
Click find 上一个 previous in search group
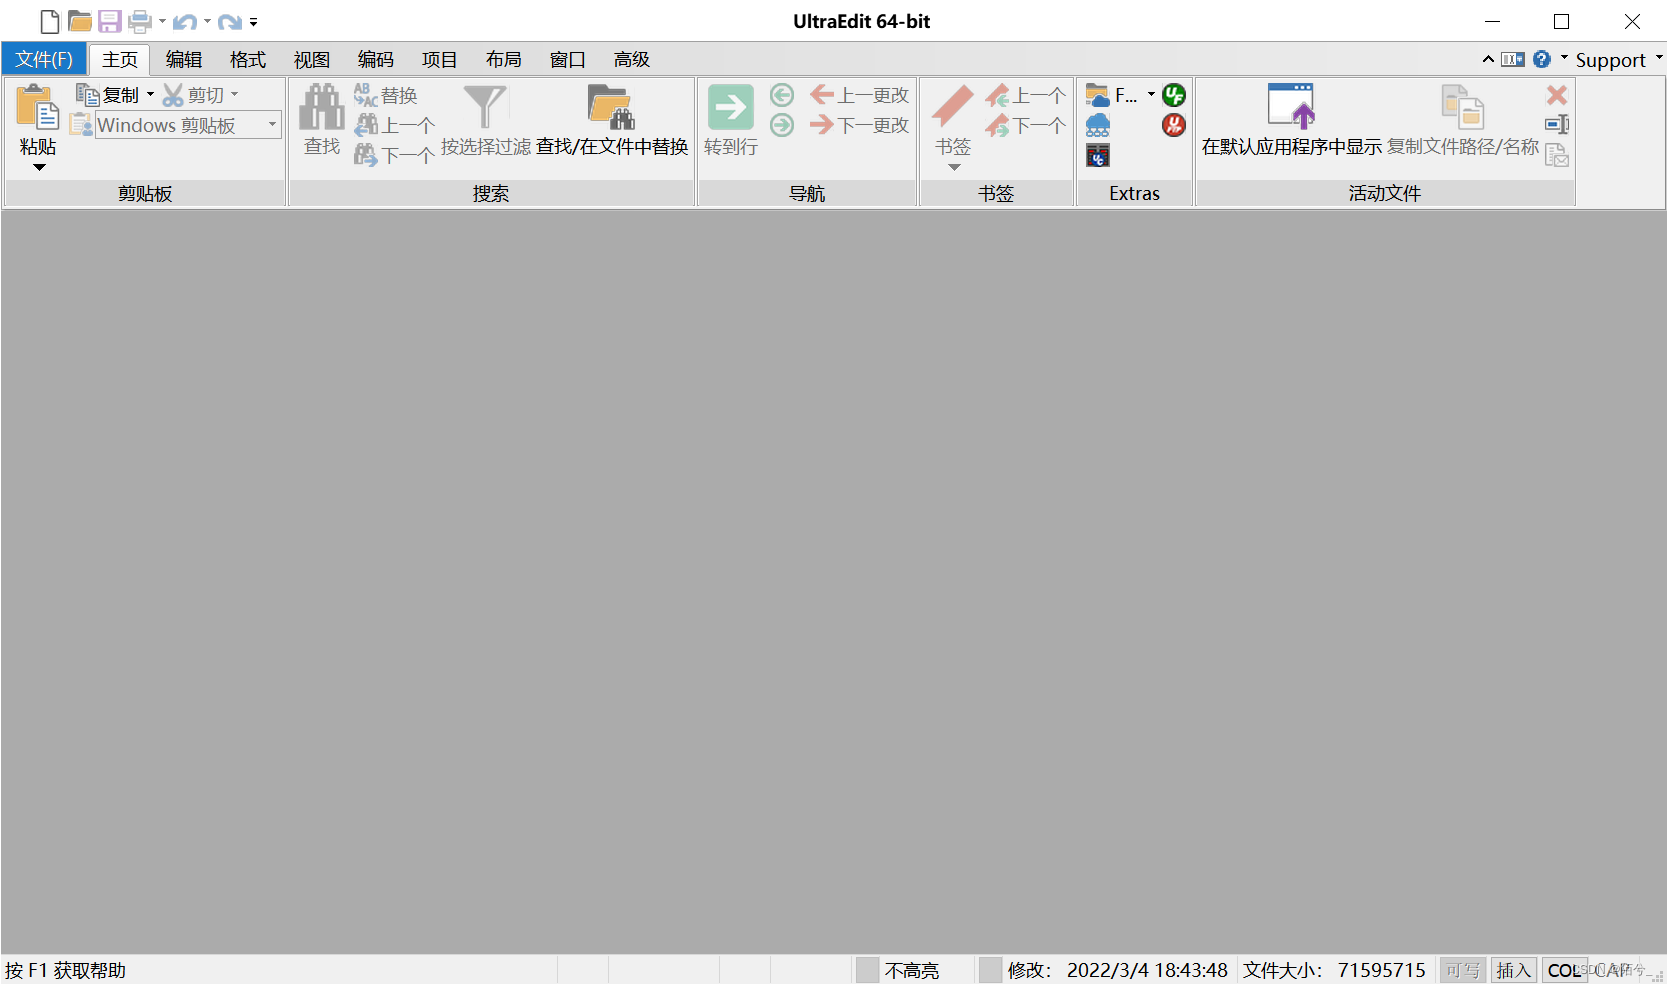pos(395,125)
